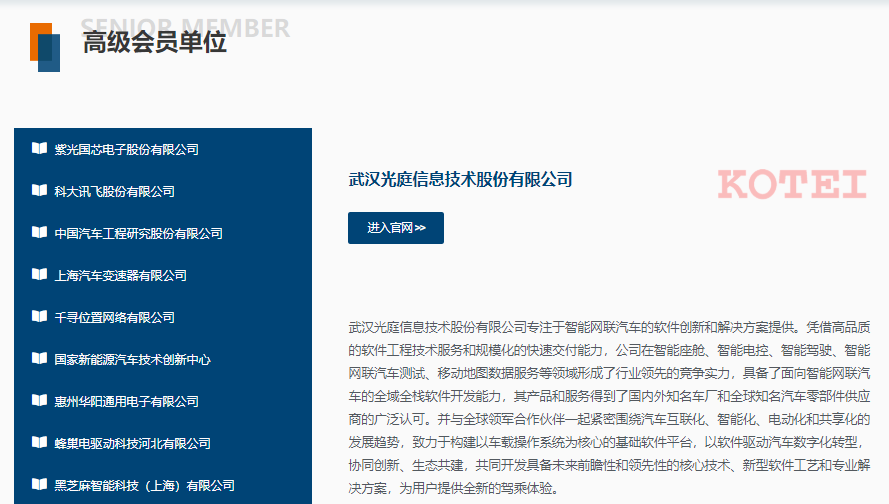The image size is (889, 504).
Task: Click the orange and blue square emblem beside 高级会员单位
Action: 45,47
